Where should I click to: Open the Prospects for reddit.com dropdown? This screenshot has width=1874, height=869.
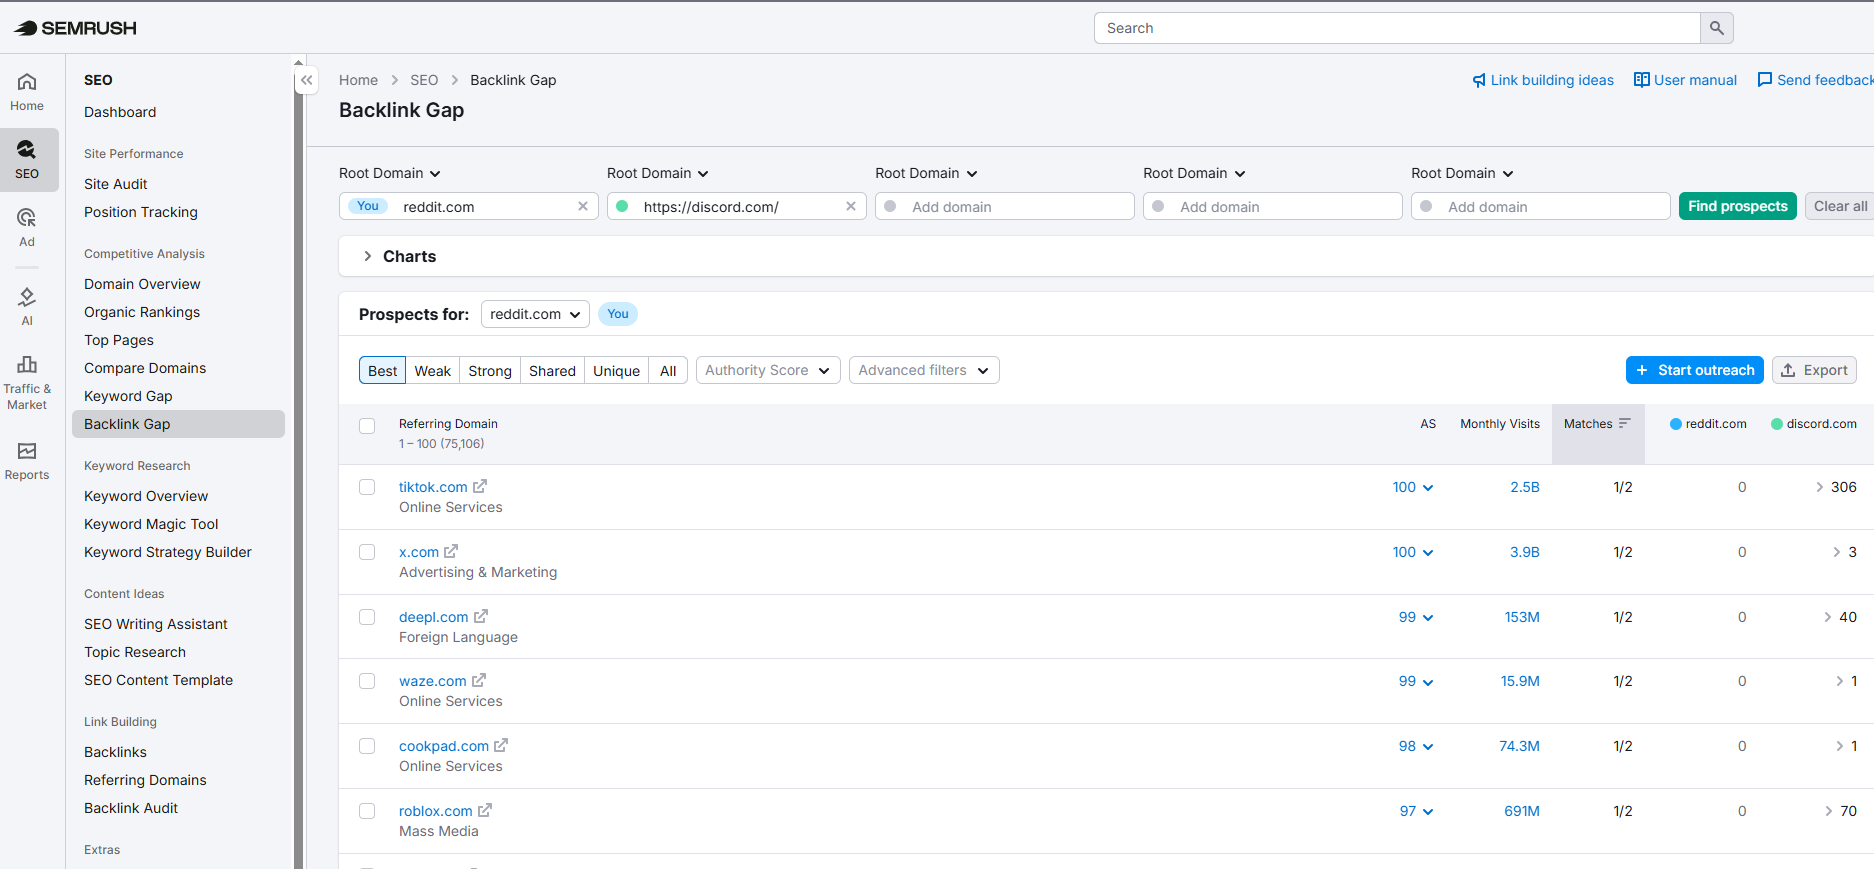[x=535, y=314]
